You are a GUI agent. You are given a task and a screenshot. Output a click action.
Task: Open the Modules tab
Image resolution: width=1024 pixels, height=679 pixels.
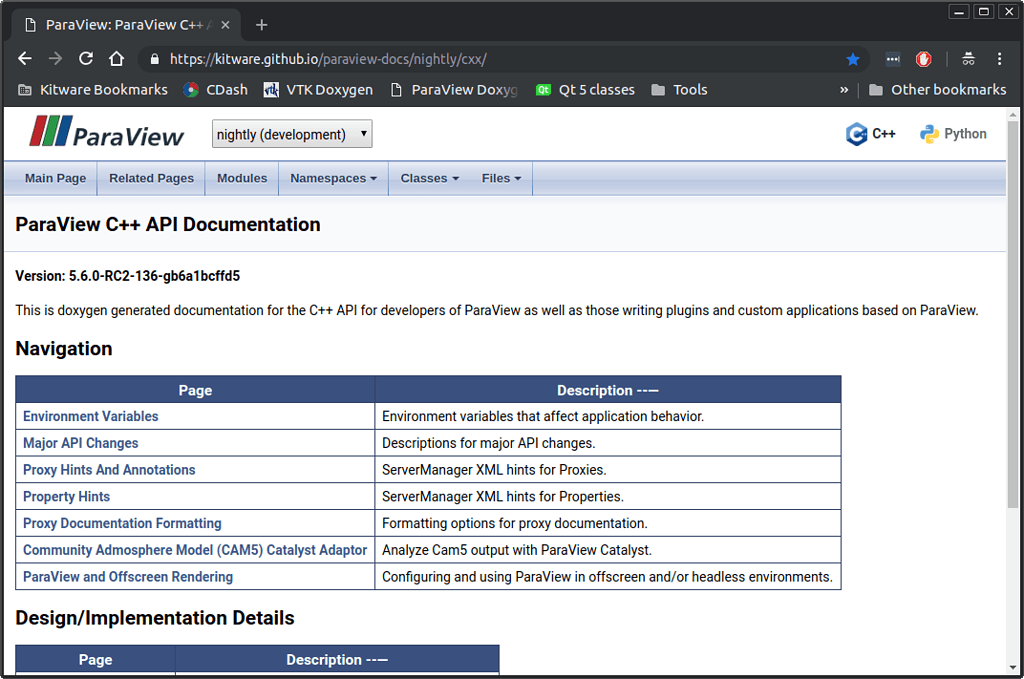(242, 178)
